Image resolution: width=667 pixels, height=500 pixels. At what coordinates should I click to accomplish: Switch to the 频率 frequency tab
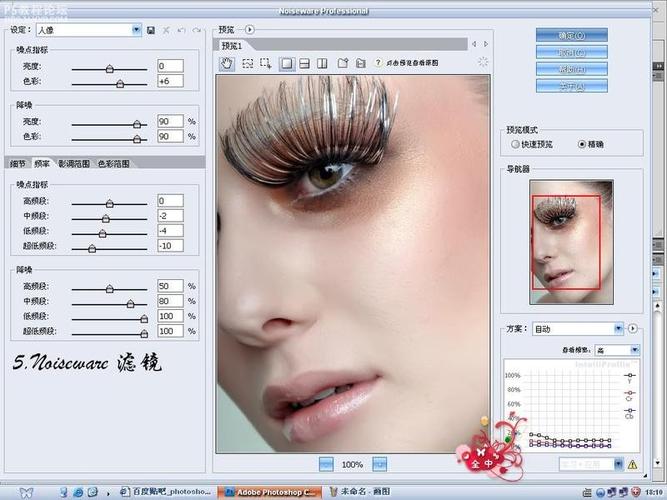[42, 164]
